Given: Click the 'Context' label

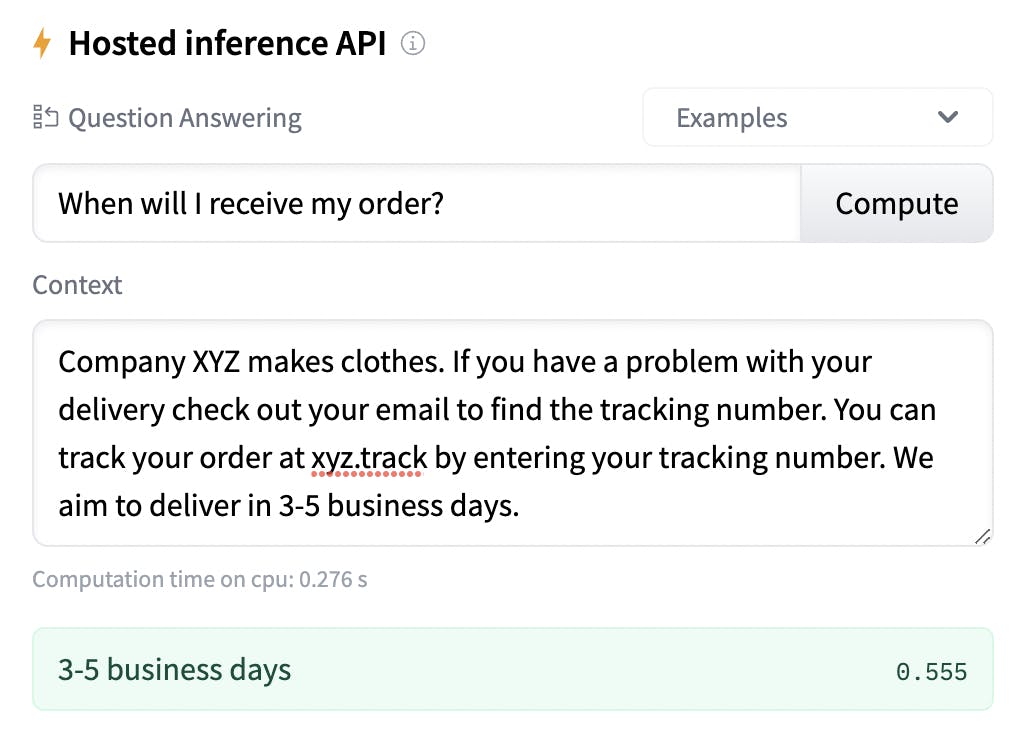Looking at the screenshot, I should click(x=77, y=285).
